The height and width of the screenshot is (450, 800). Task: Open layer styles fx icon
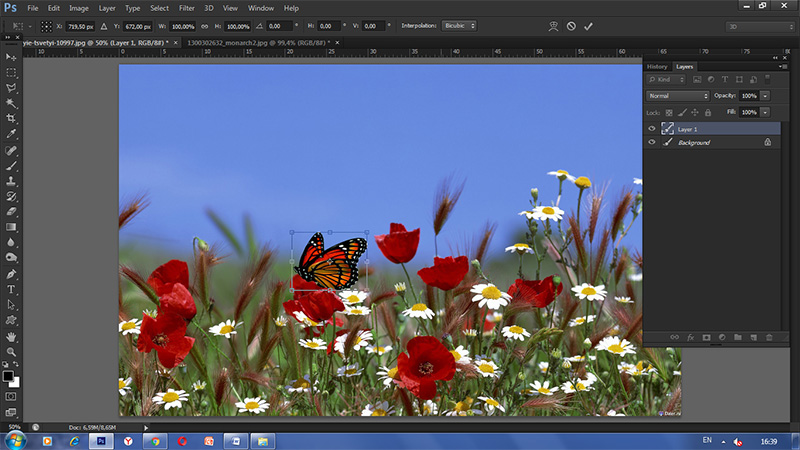coord(690,337)
